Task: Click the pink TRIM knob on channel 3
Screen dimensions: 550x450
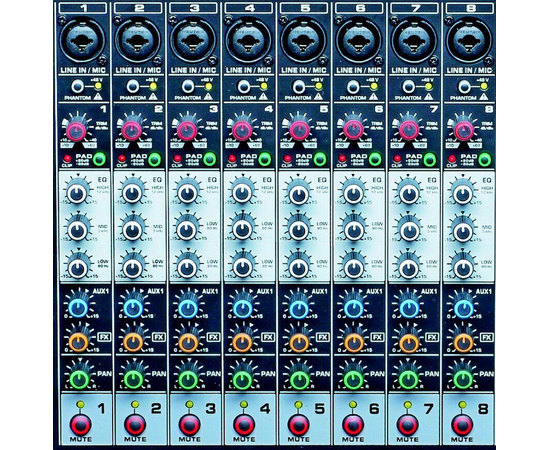Action: click(x=187, y=130)
